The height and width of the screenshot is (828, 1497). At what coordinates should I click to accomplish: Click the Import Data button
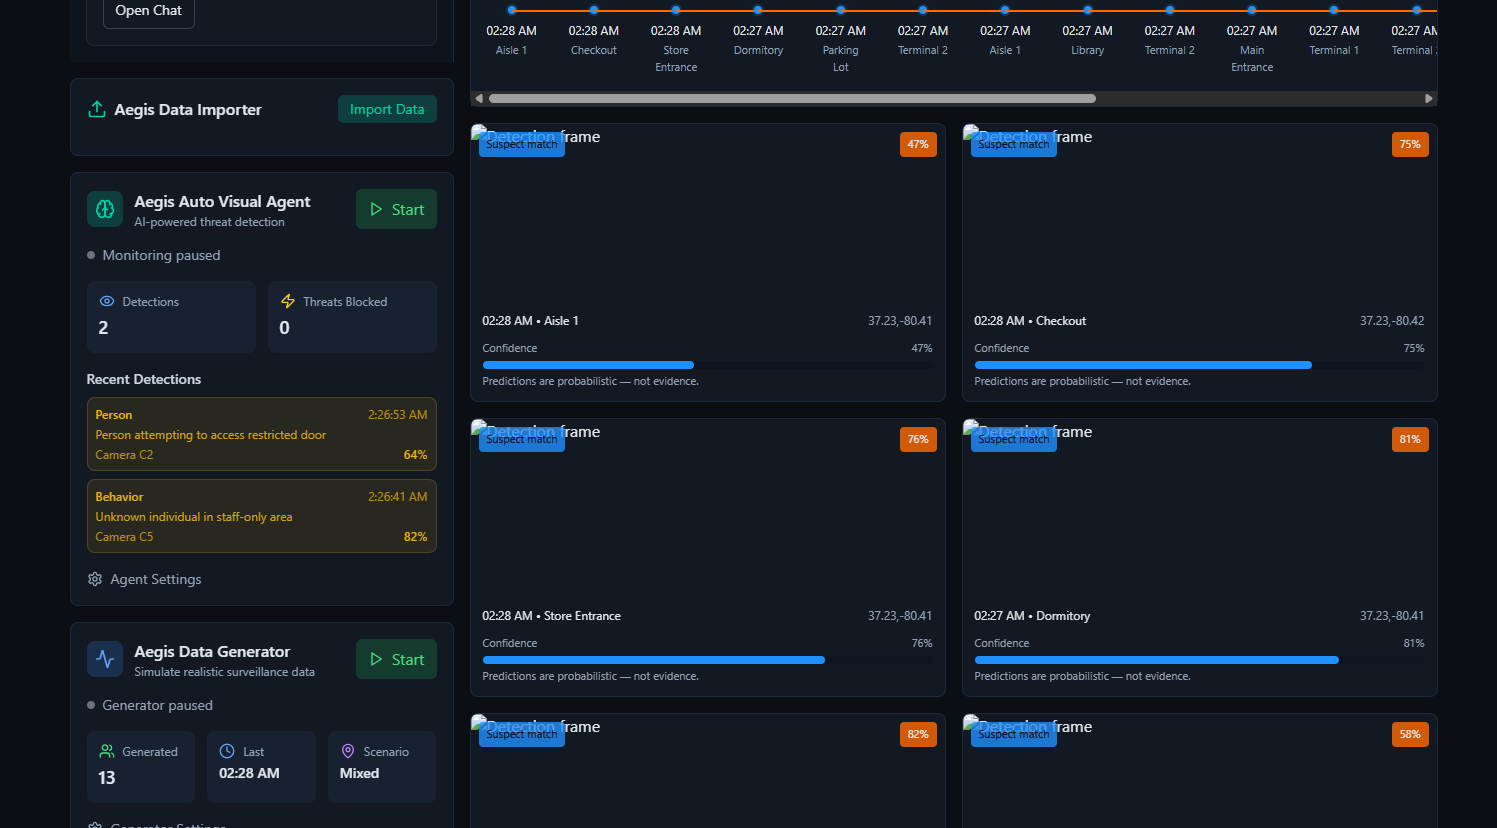[387, 109]
